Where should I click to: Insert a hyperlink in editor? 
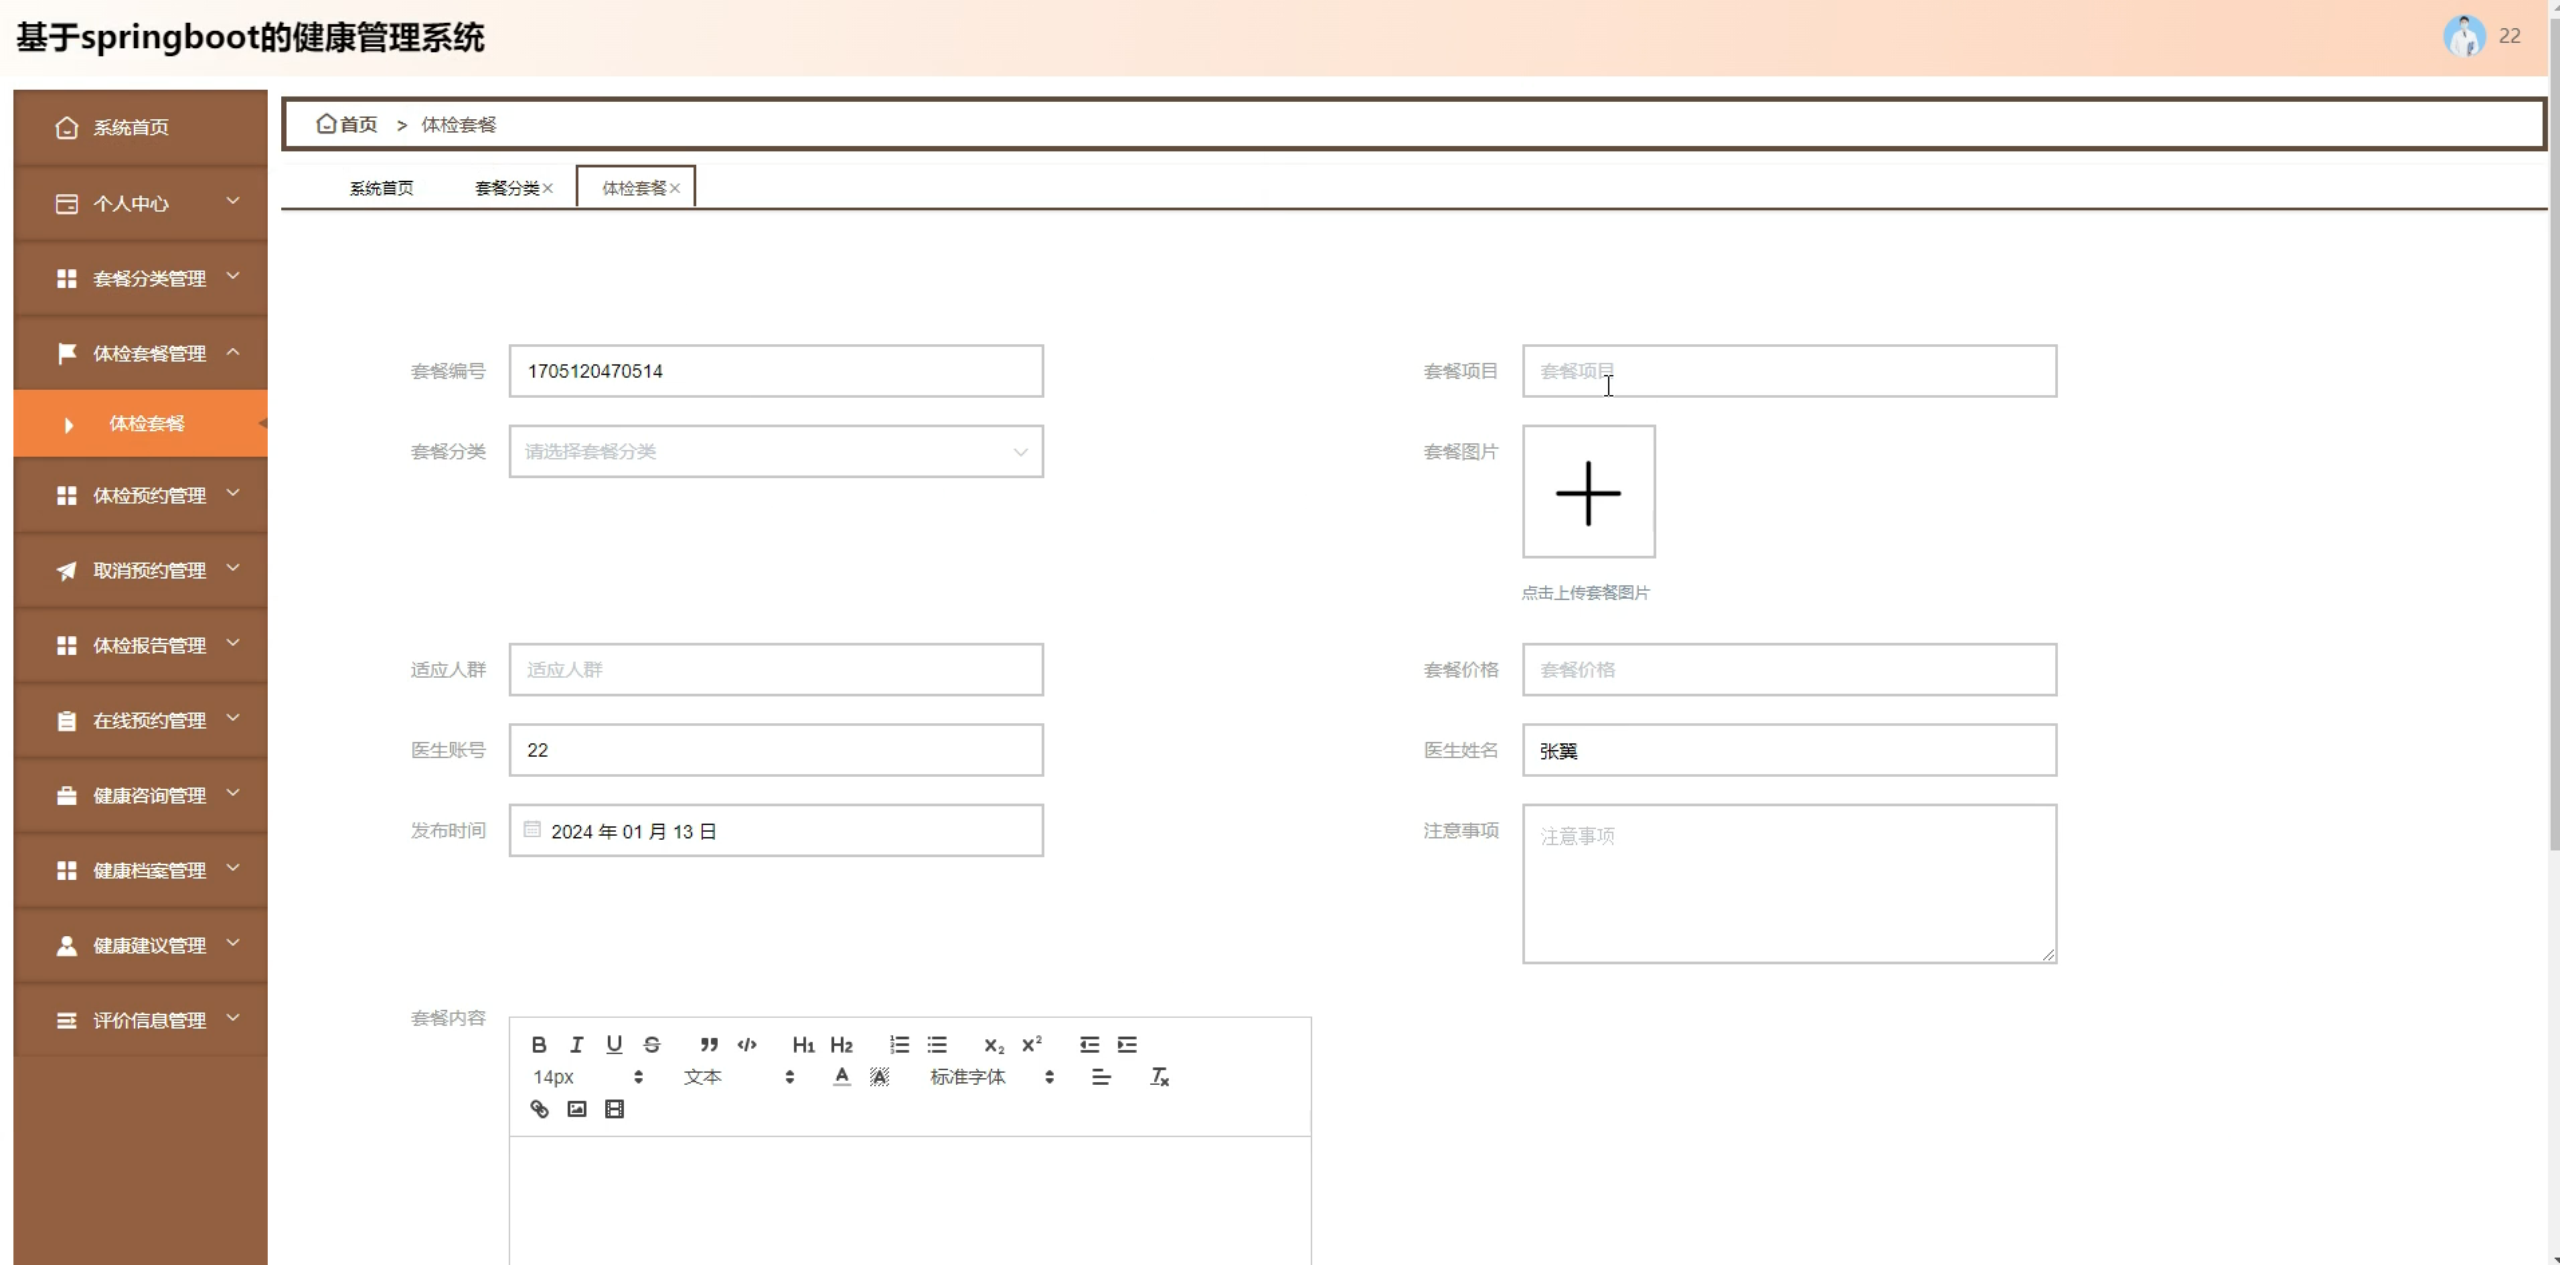[539, 1109]
